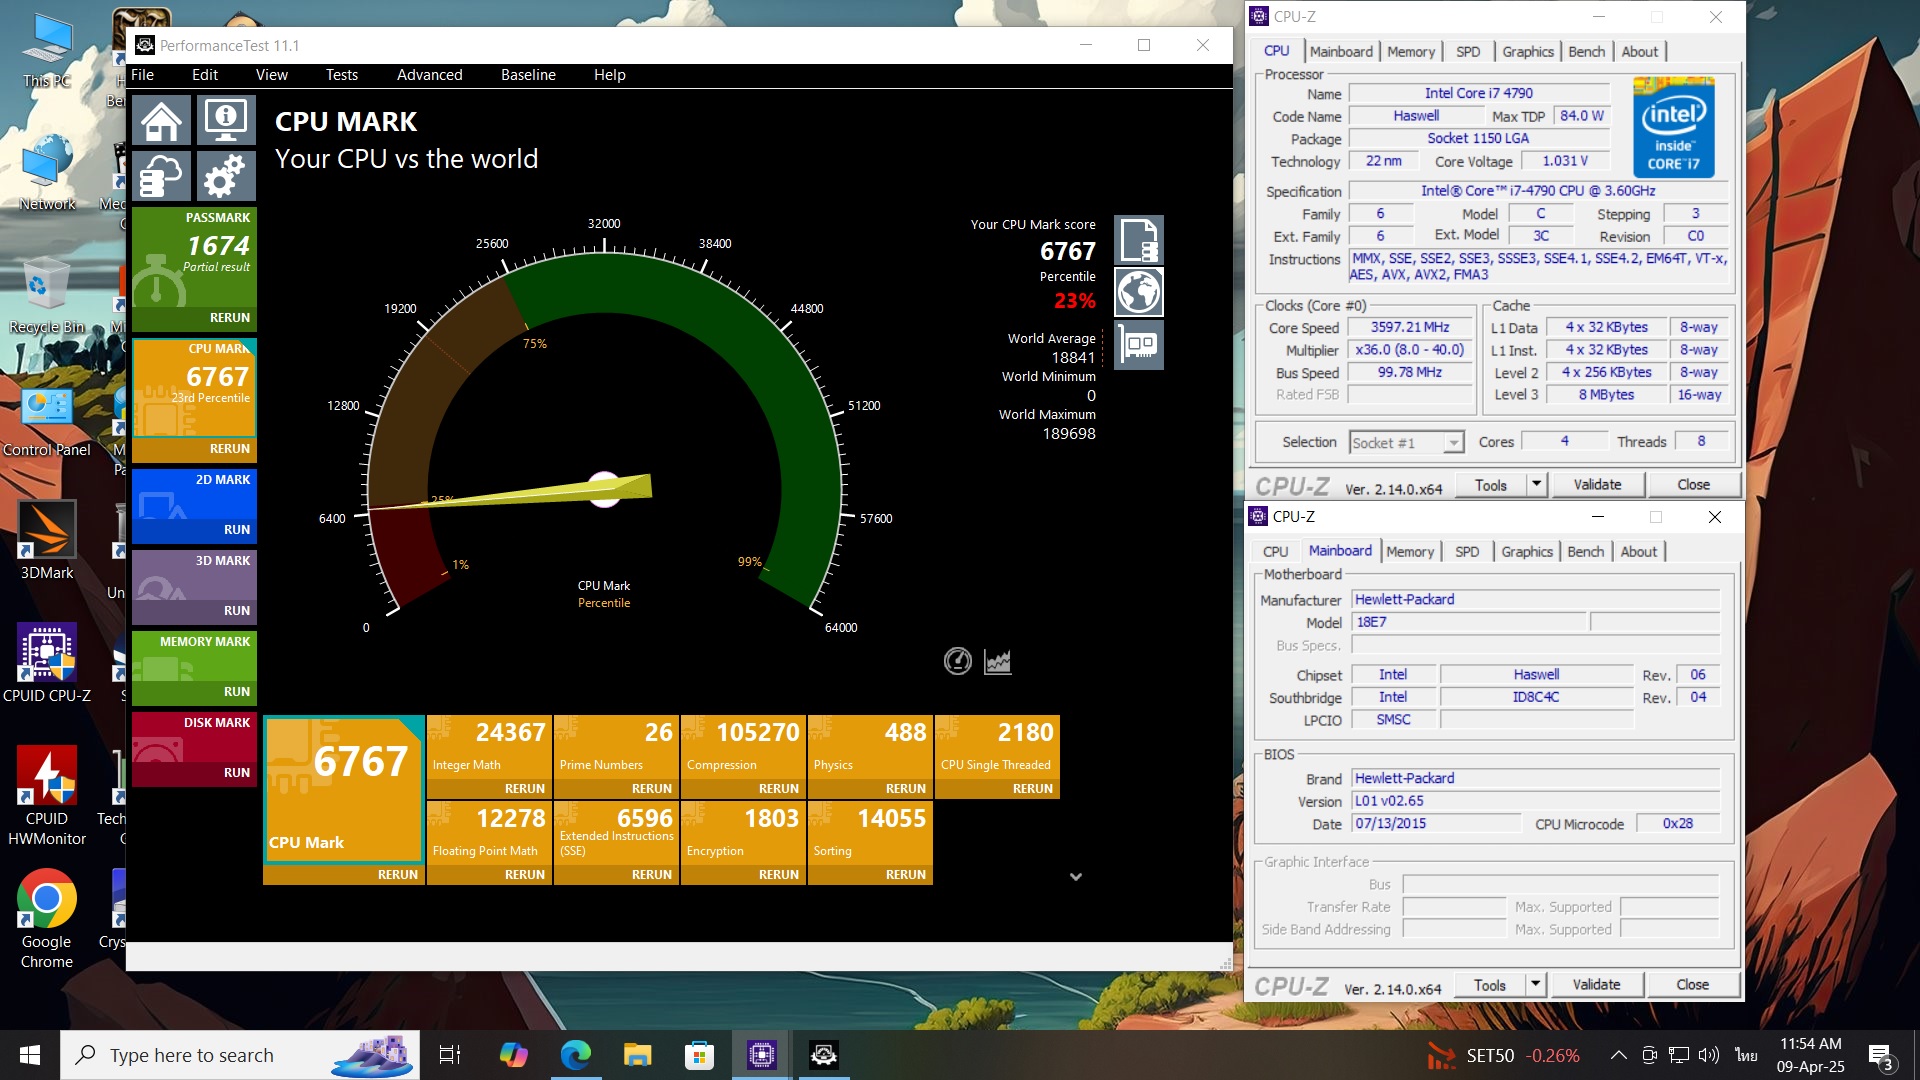Screen dimensions: 1920x1080
Task: Expand the chevron below result tiles
Action: click(x=1075, y=877)
